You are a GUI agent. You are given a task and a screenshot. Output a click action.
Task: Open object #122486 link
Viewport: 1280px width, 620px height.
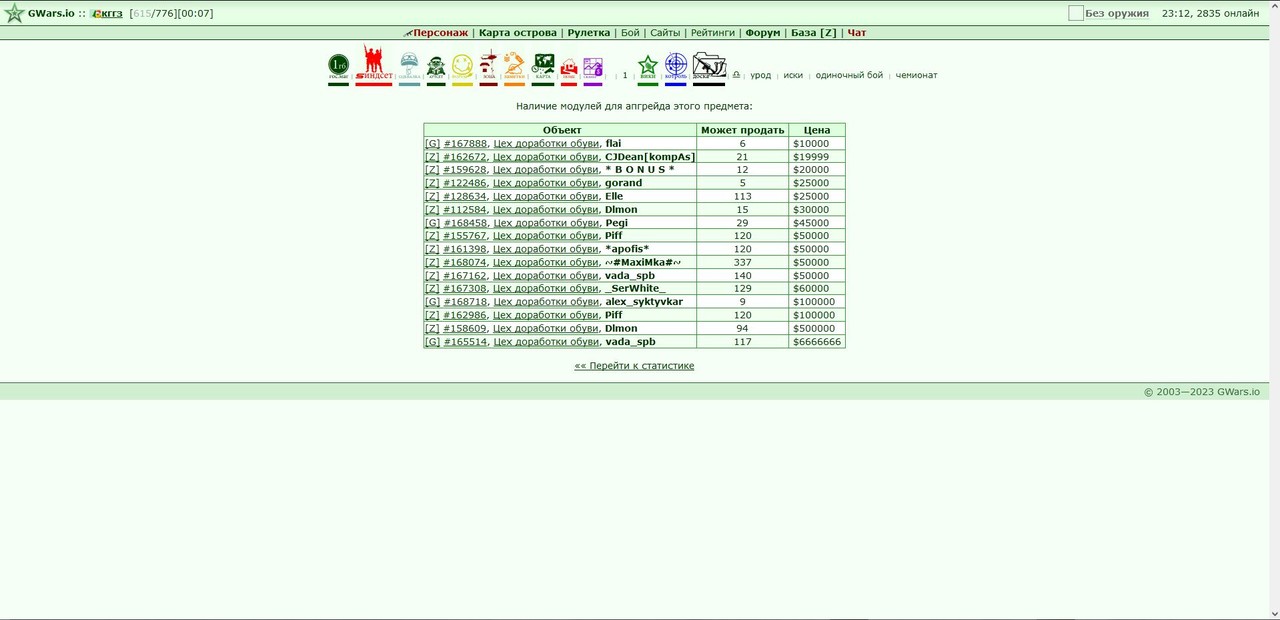pyautogui.click(x=465, y=183)
